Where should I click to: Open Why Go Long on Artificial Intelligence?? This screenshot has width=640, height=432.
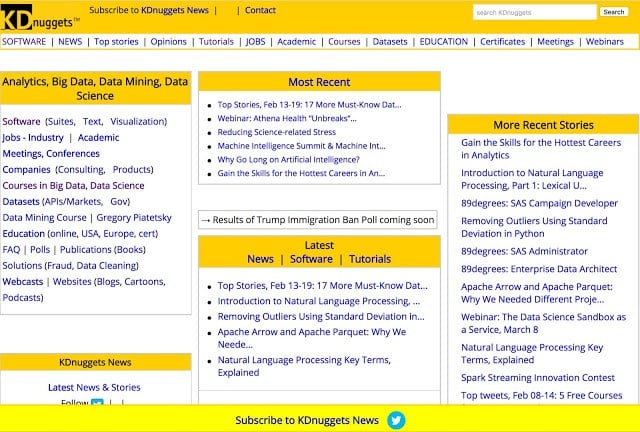pos(289,160)
